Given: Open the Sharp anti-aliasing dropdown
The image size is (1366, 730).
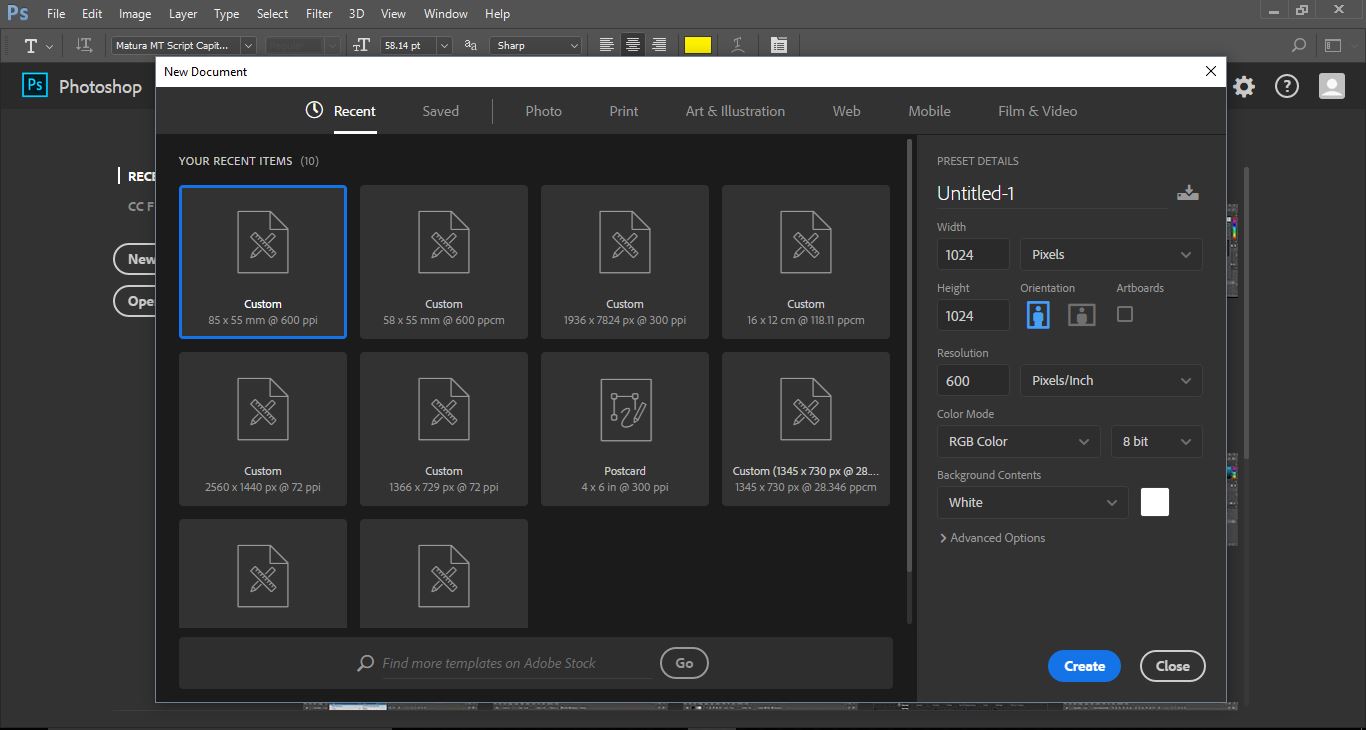Looking at the screenshot, I should coord(536,45).
